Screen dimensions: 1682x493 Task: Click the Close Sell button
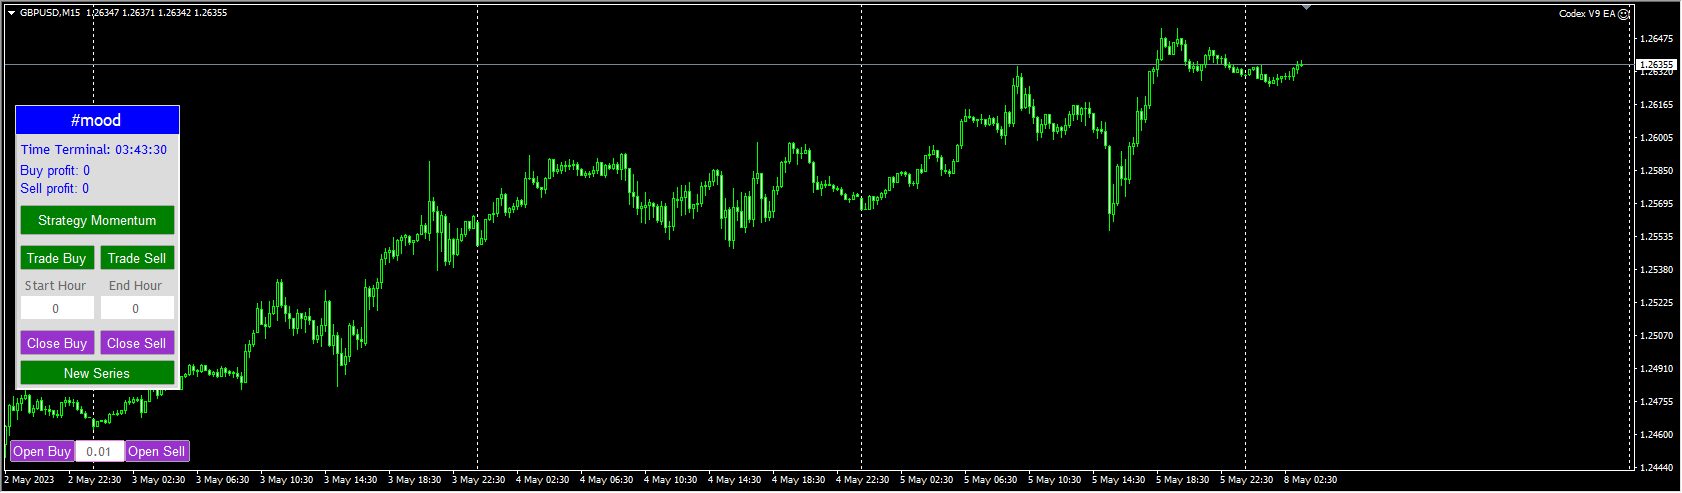(137, 343)
